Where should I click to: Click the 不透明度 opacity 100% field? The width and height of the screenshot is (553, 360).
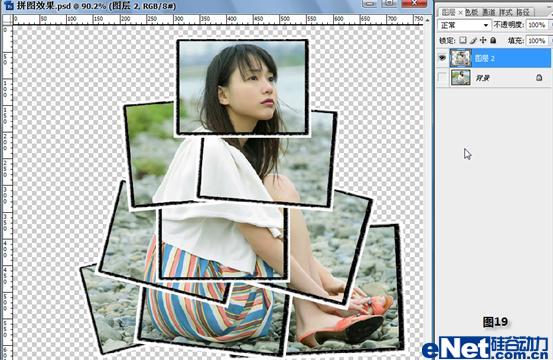[537, 25]
